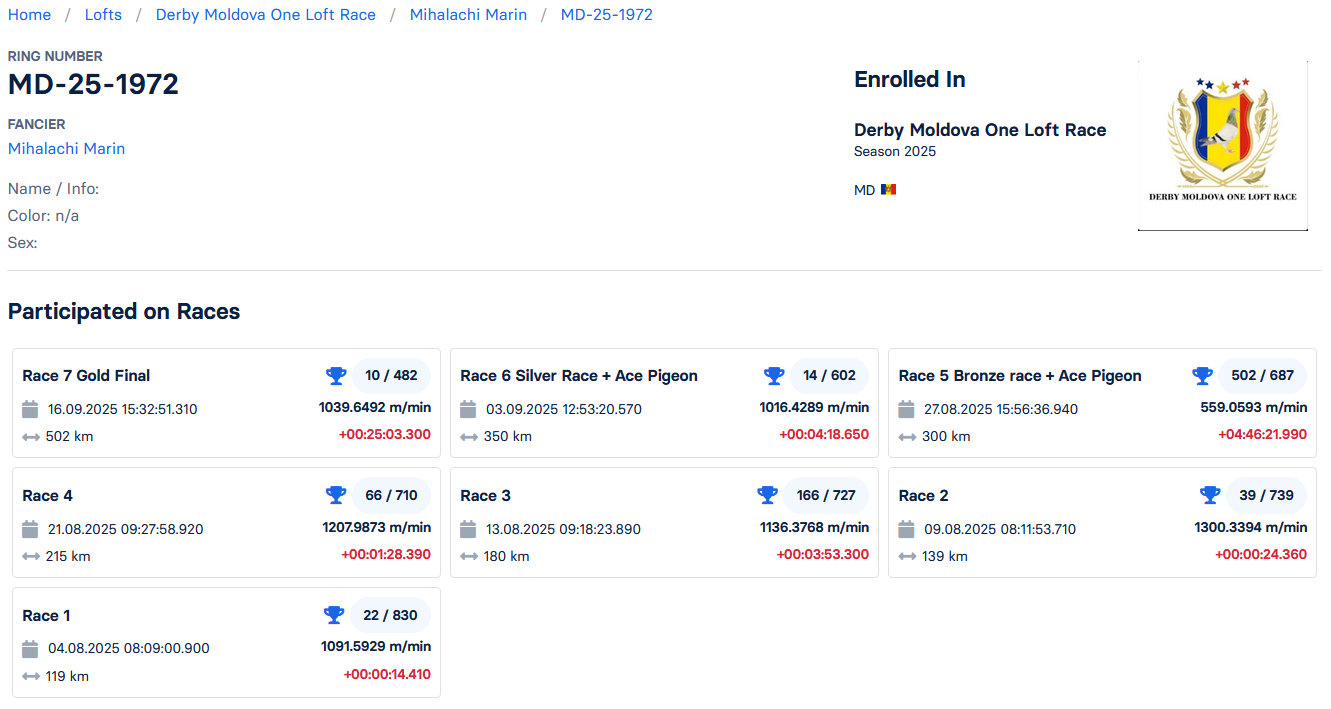Open fancier Mihalachi Marin profile link

pos(66,149)
